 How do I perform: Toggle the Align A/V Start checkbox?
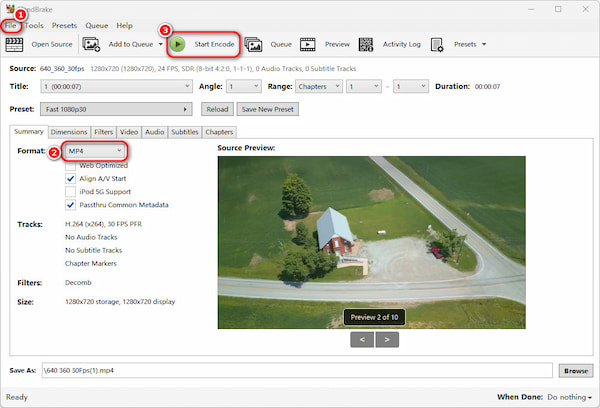[x=71, y=178]
